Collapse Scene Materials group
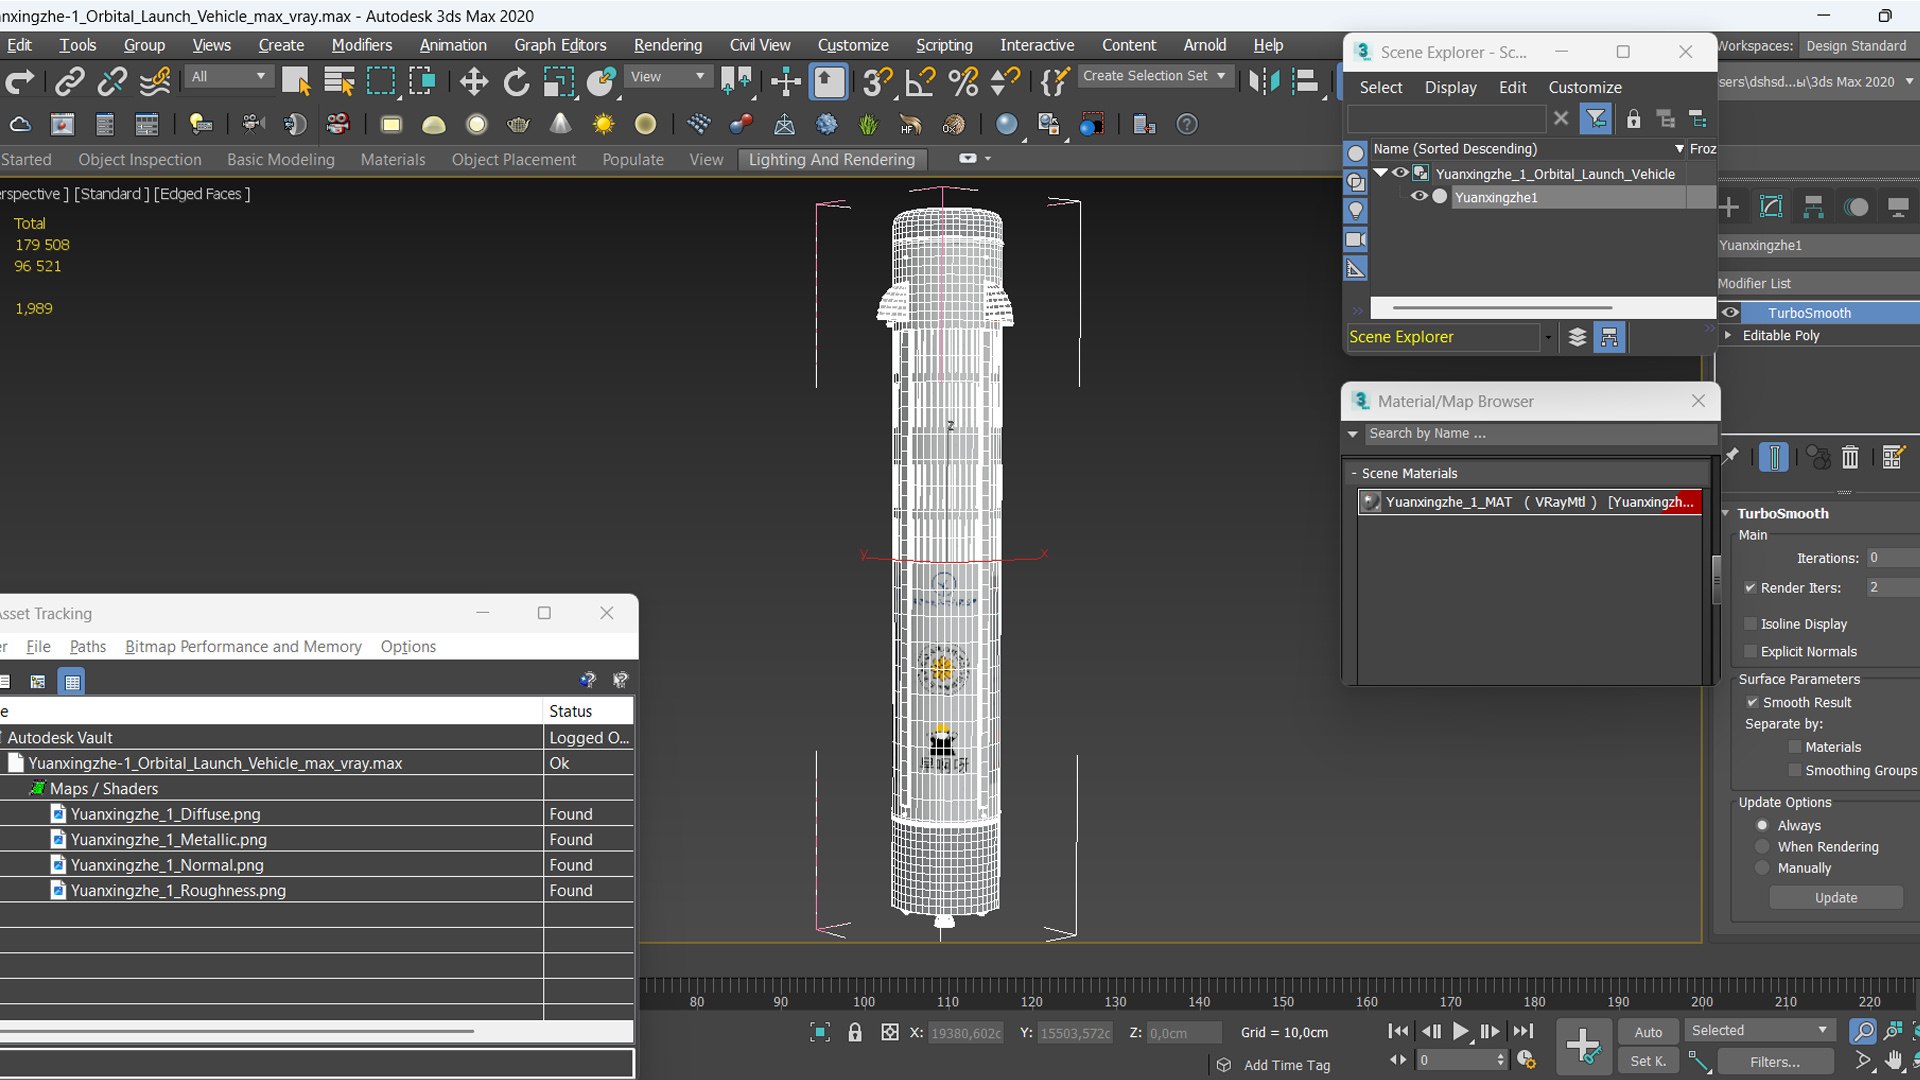1920x1080 pixels. pos(1354,473)
